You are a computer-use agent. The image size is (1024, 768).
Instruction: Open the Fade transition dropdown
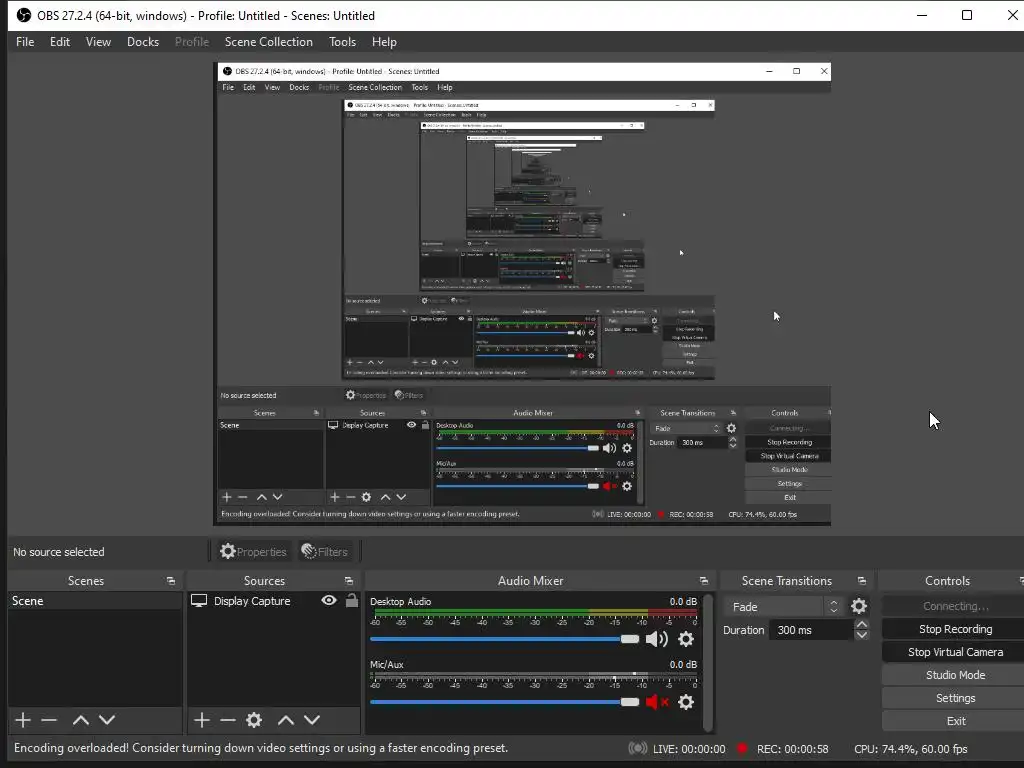click(x=782, y=607)
